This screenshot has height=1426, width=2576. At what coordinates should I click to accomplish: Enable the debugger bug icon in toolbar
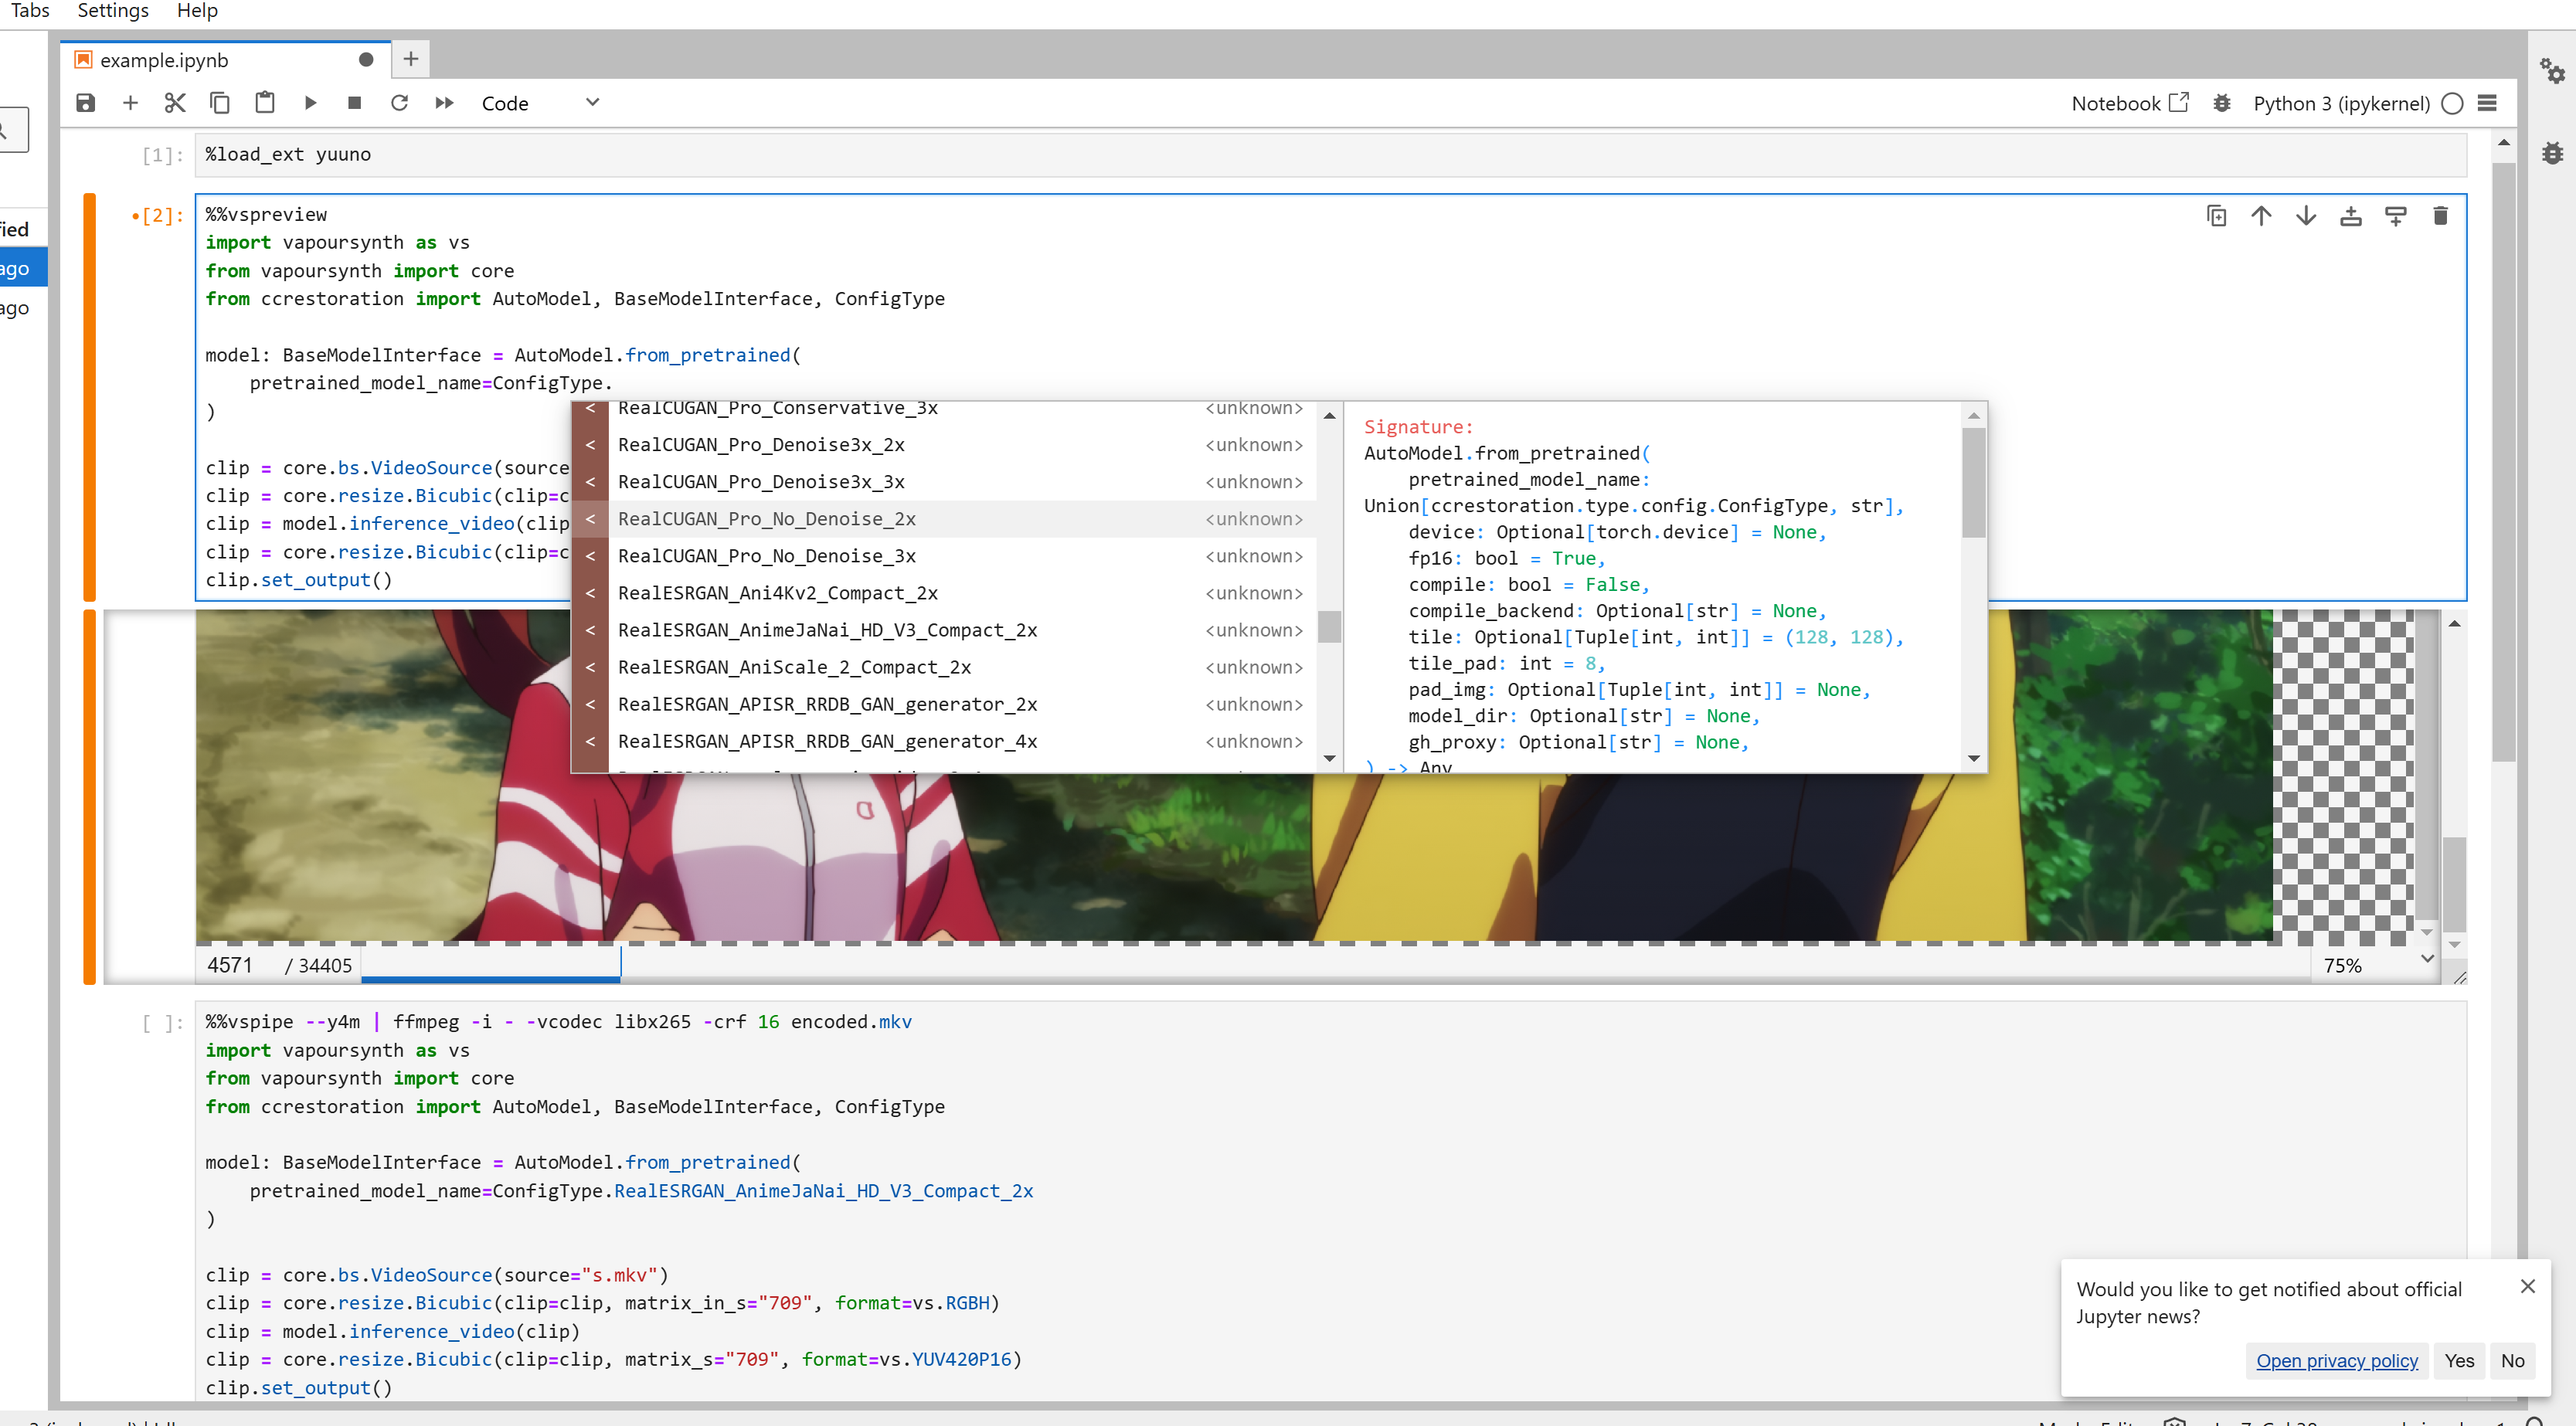(x=2222, y=103)
